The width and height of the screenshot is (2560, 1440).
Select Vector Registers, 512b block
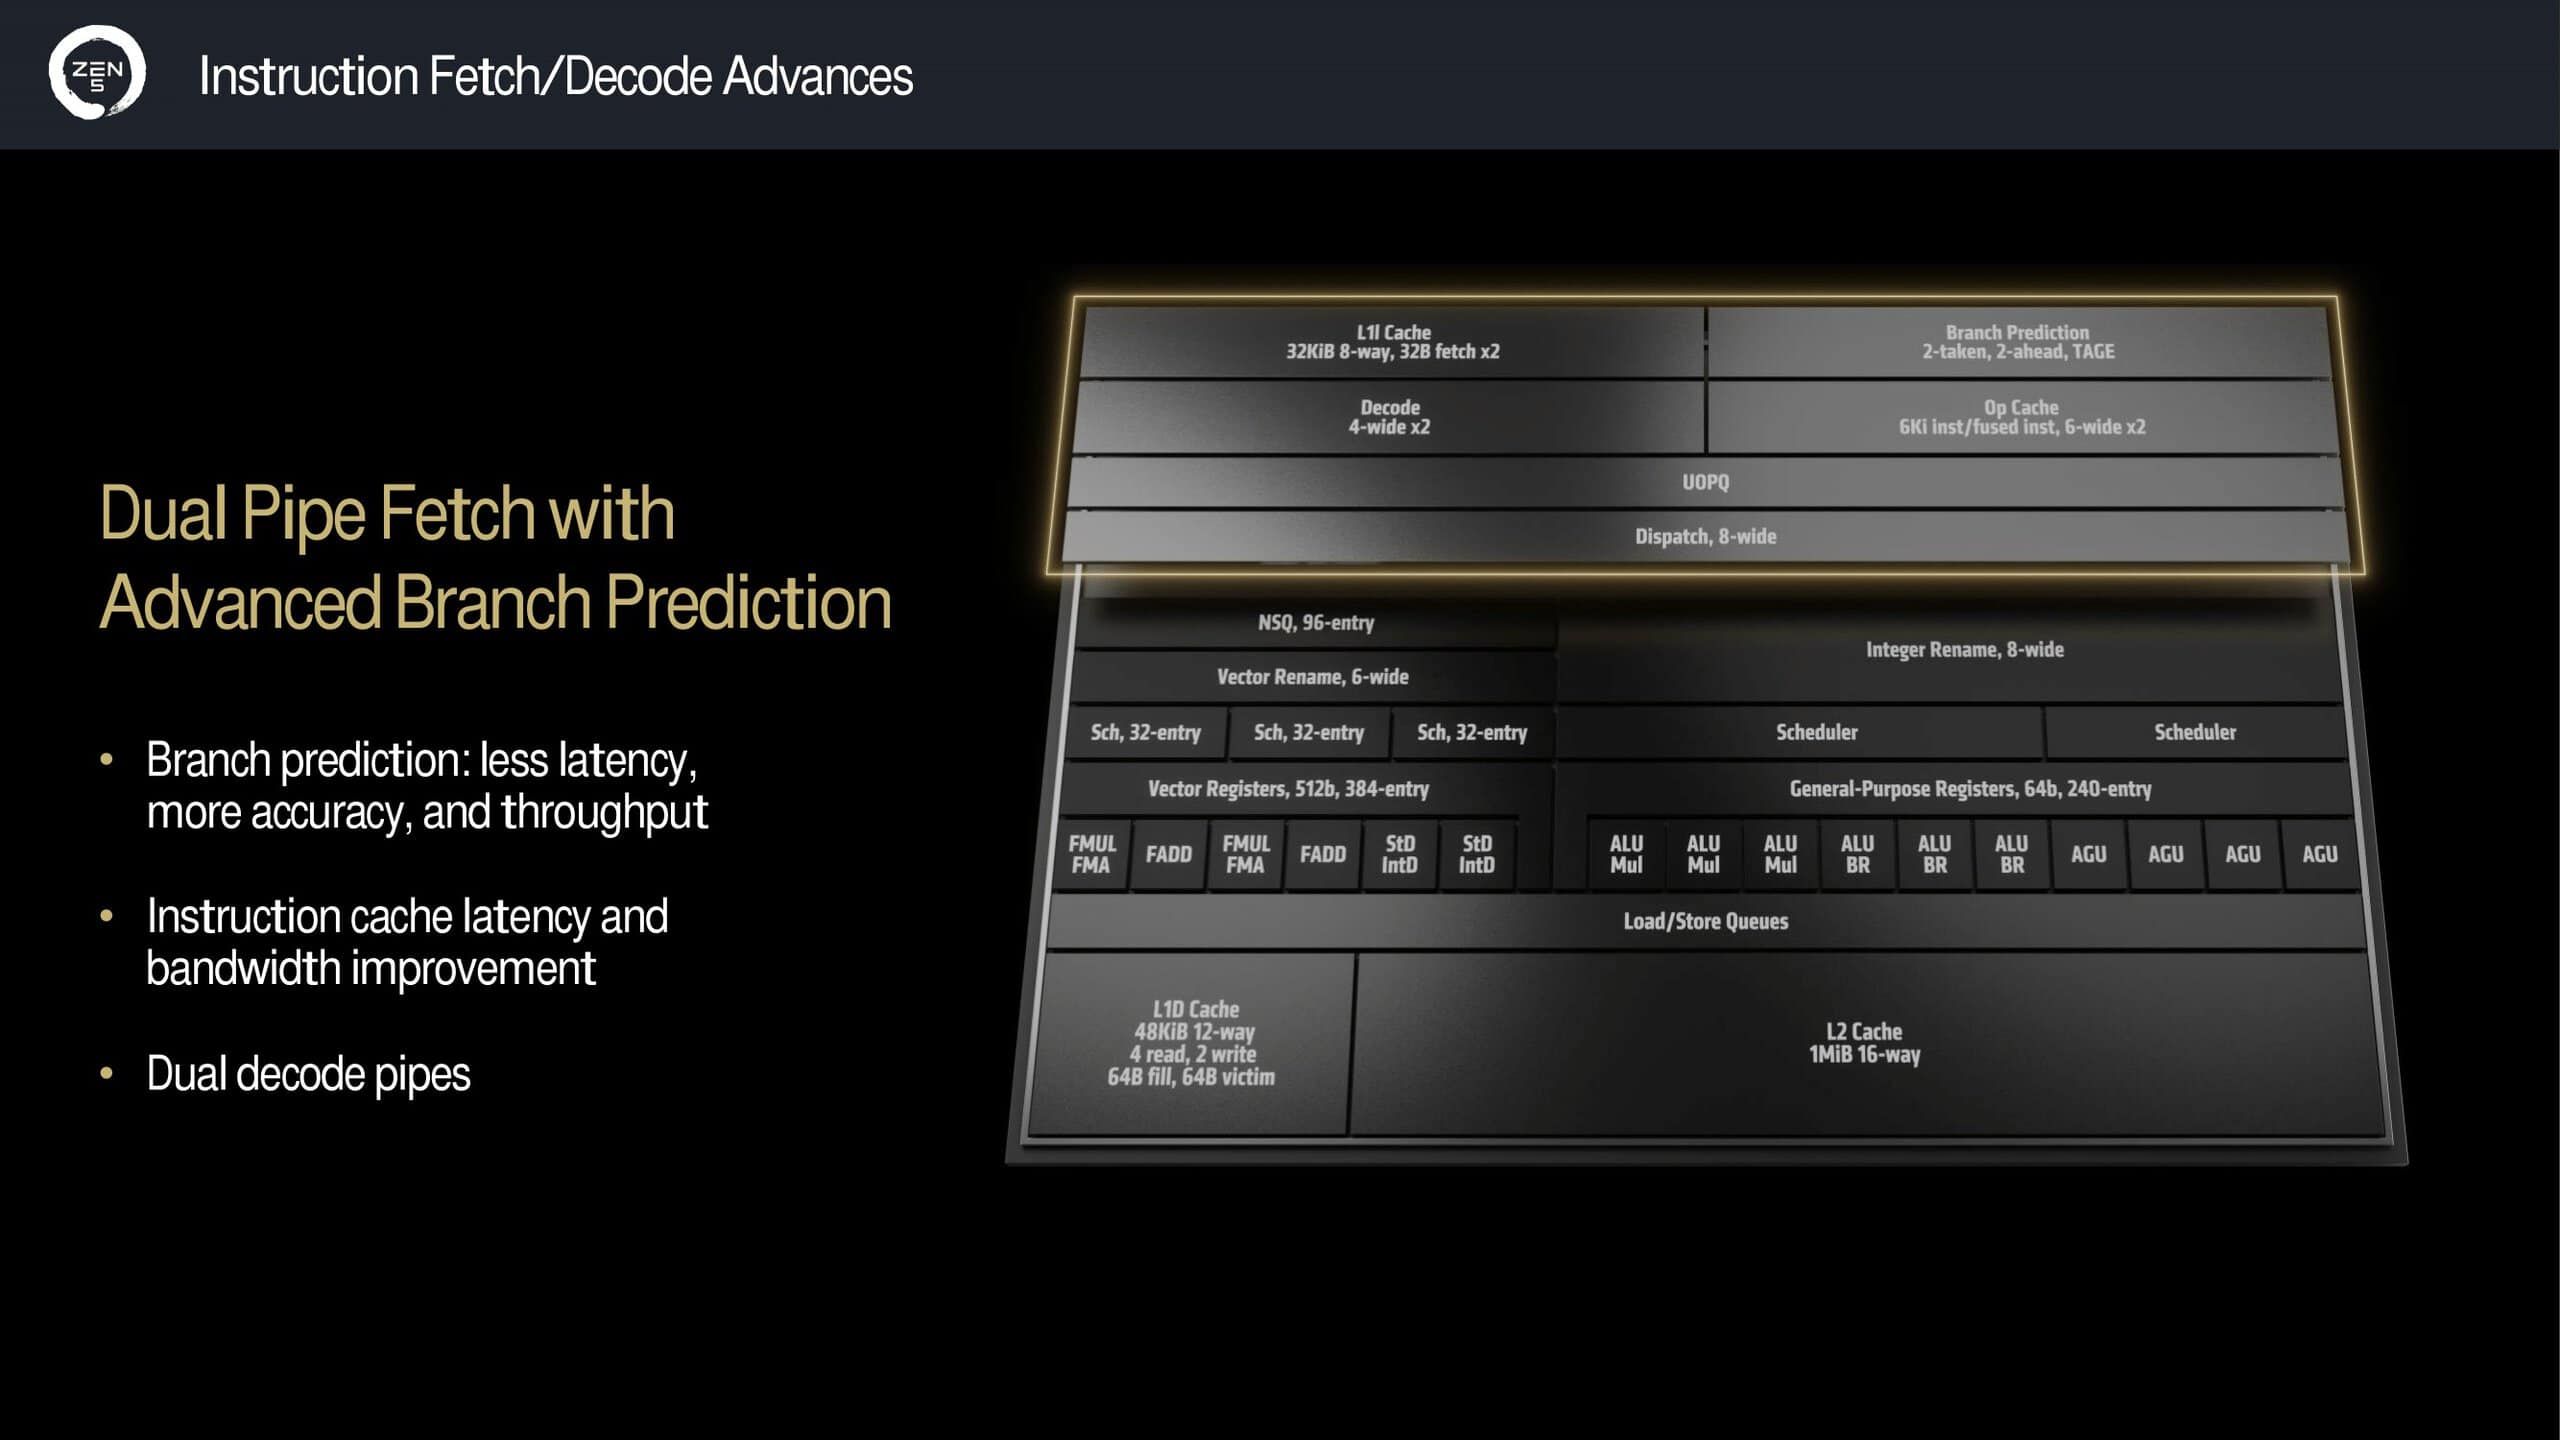pyautogui.click(x=1288, y=789)
